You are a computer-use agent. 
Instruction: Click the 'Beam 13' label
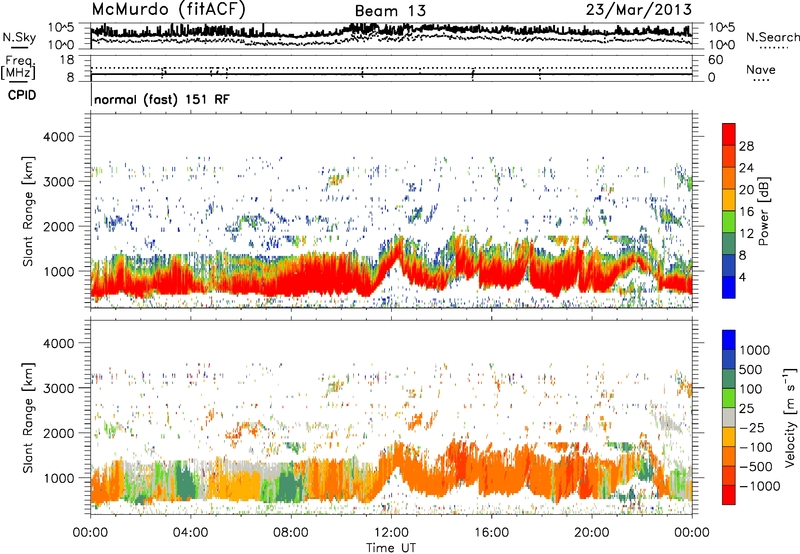tap(390, 11)
